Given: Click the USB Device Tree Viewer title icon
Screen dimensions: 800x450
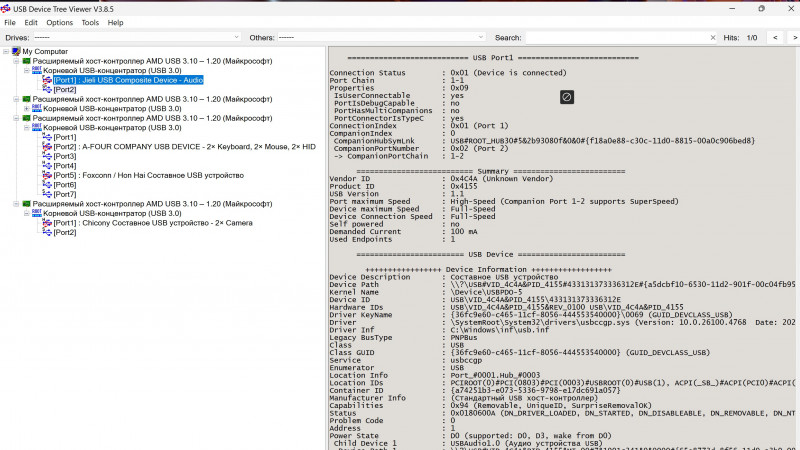Looking at the screenshot, I should coord(8,7).
